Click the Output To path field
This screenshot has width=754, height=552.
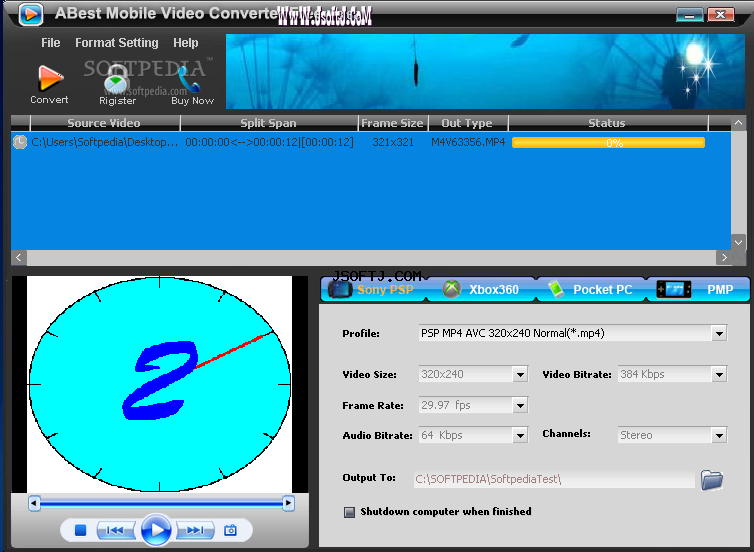(554, 479)
